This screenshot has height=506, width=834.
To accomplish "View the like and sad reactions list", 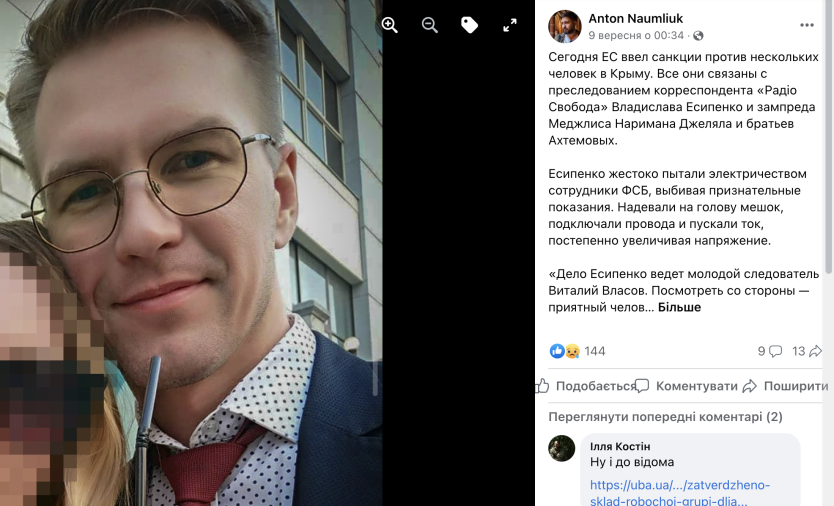I will [x=577, y=351].
